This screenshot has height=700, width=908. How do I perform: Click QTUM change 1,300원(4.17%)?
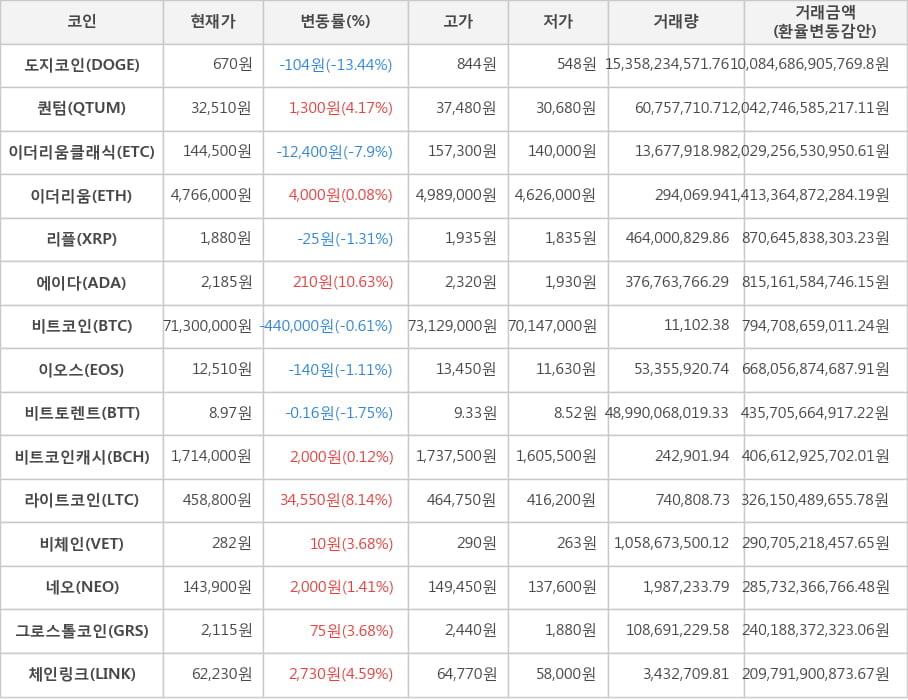(340, 108)
